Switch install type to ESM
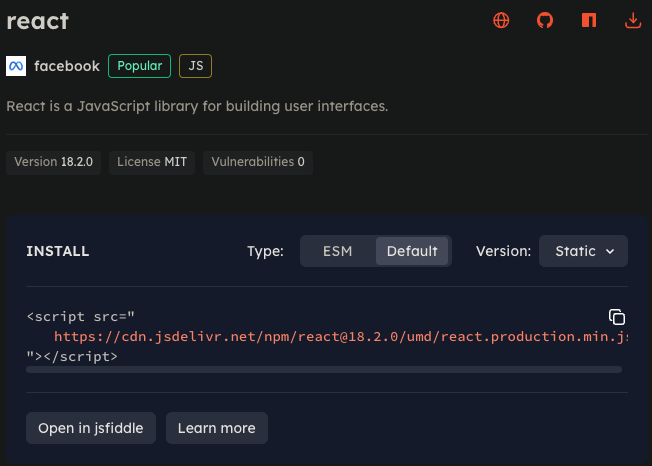 tap(337, 251)
